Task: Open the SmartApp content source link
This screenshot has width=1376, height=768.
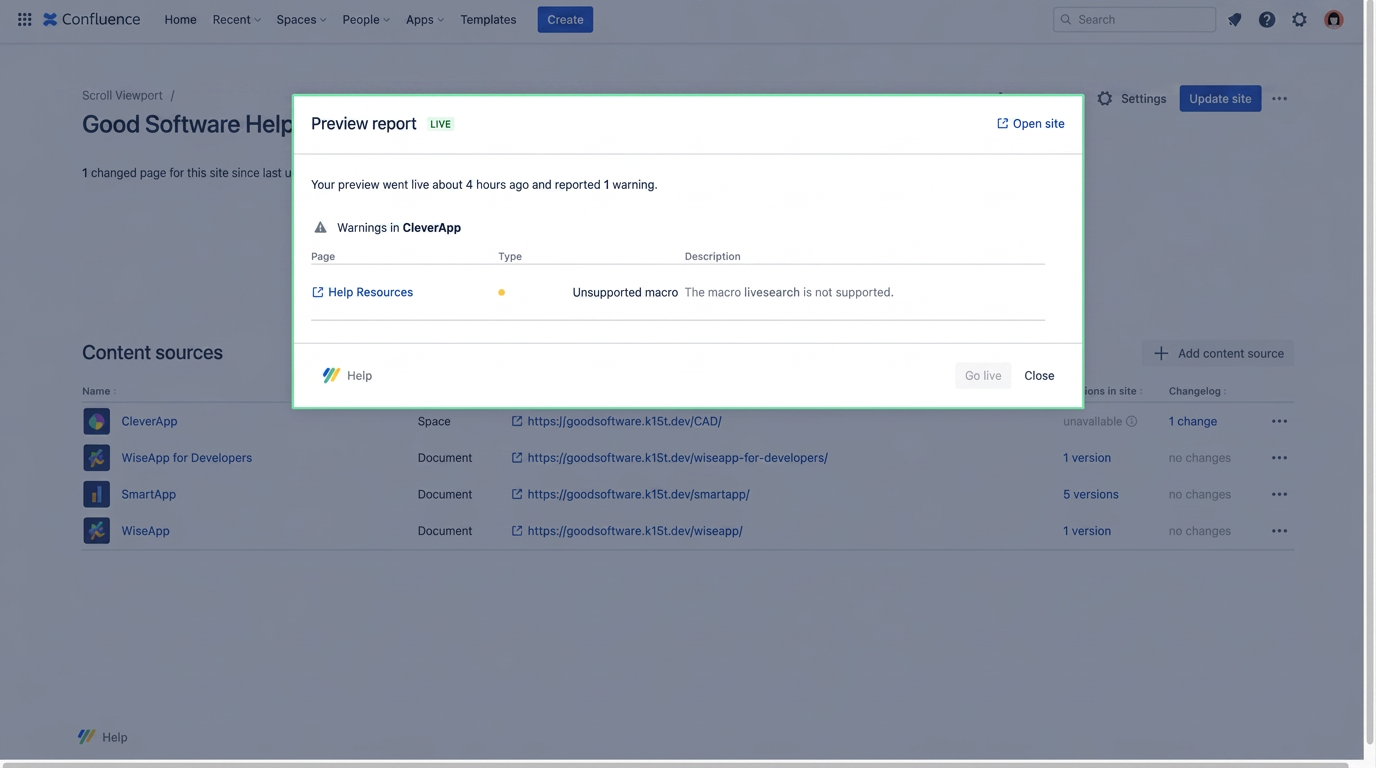Action: 148,494
